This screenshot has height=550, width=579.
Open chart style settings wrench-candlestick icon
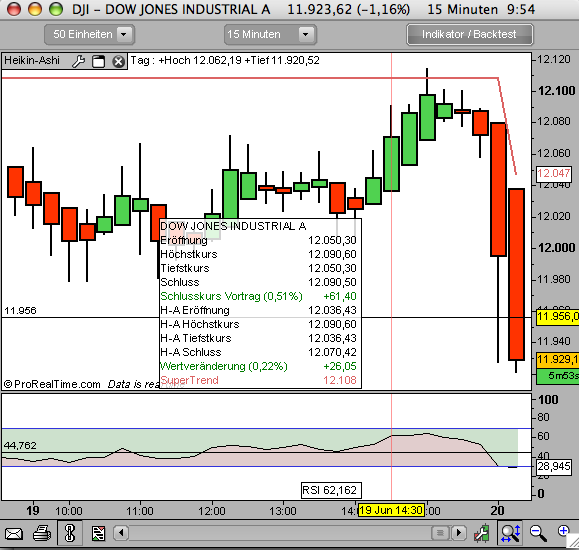click(482, 533)
